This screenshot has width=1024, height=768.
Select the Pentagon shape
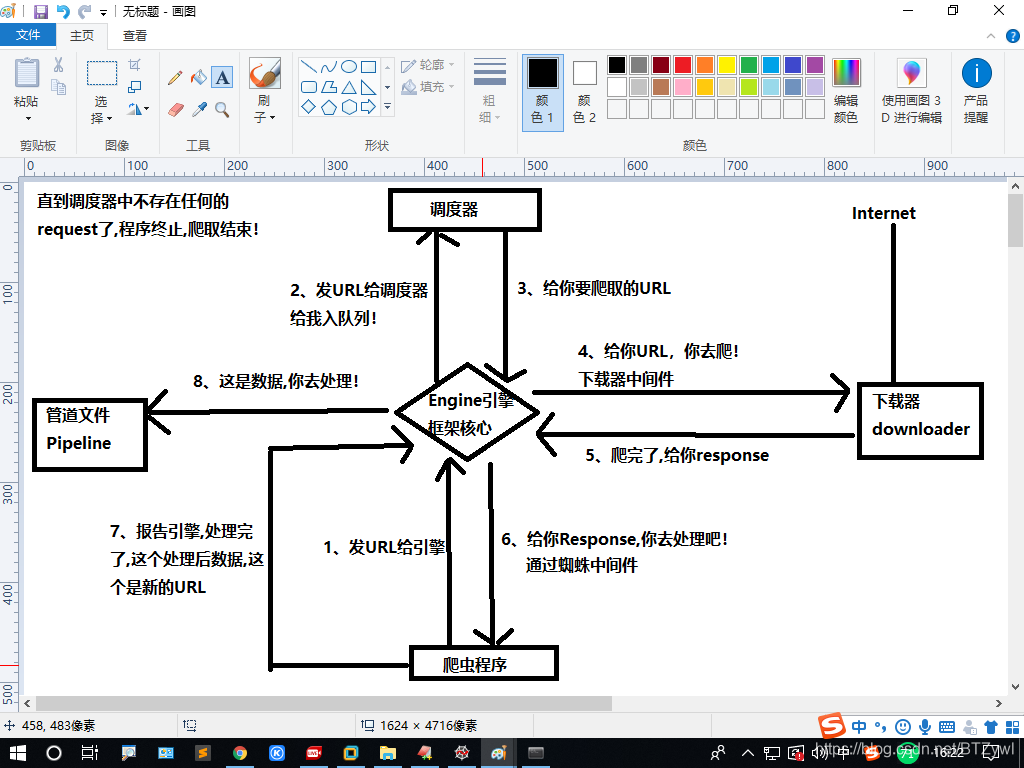point(328,106)
